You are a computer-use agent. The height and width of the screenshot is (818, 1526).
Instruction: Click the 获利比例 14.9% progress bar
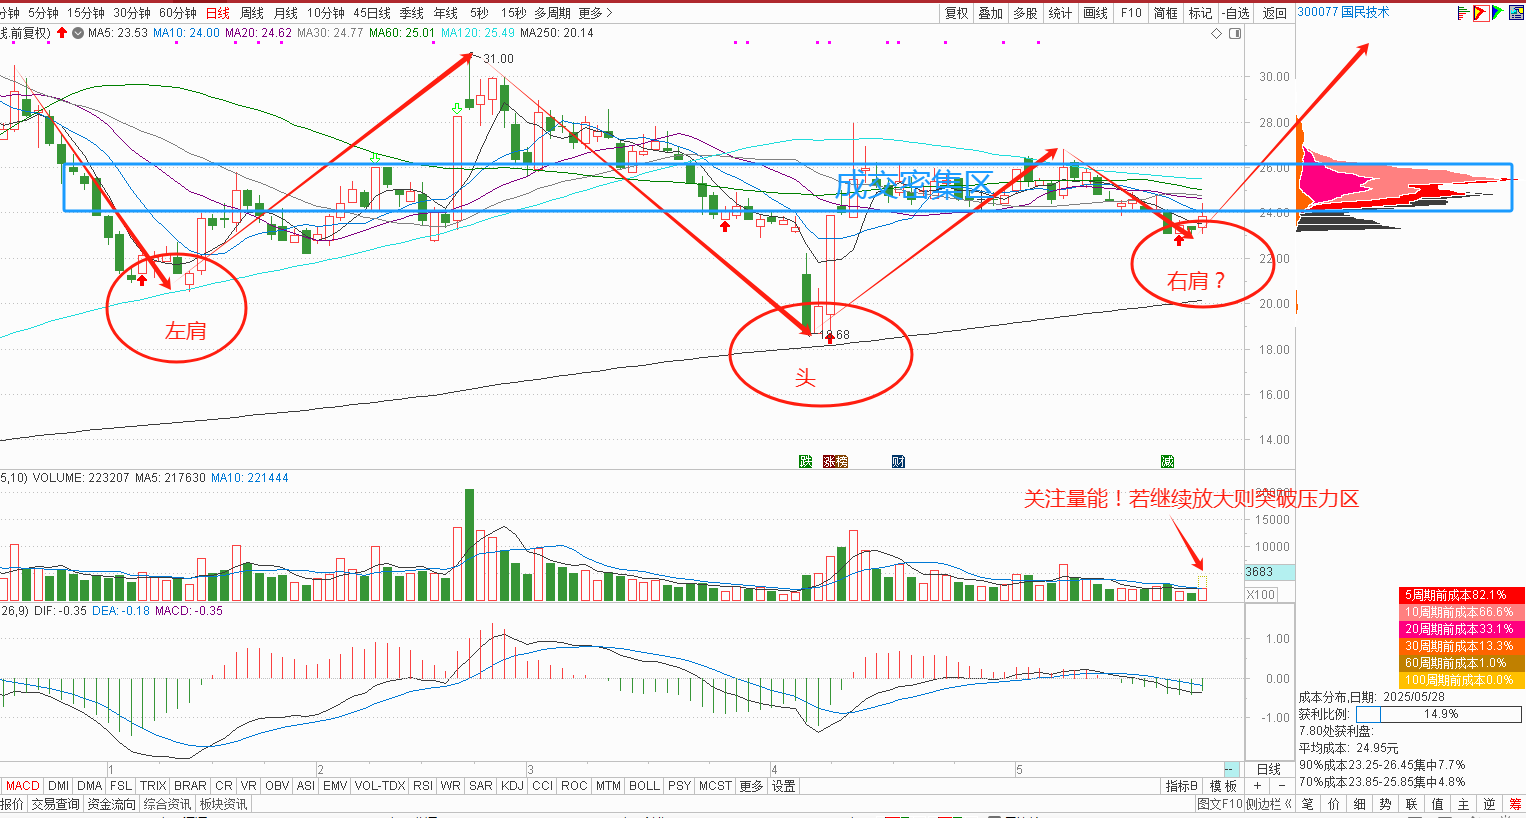(1439, 714)
